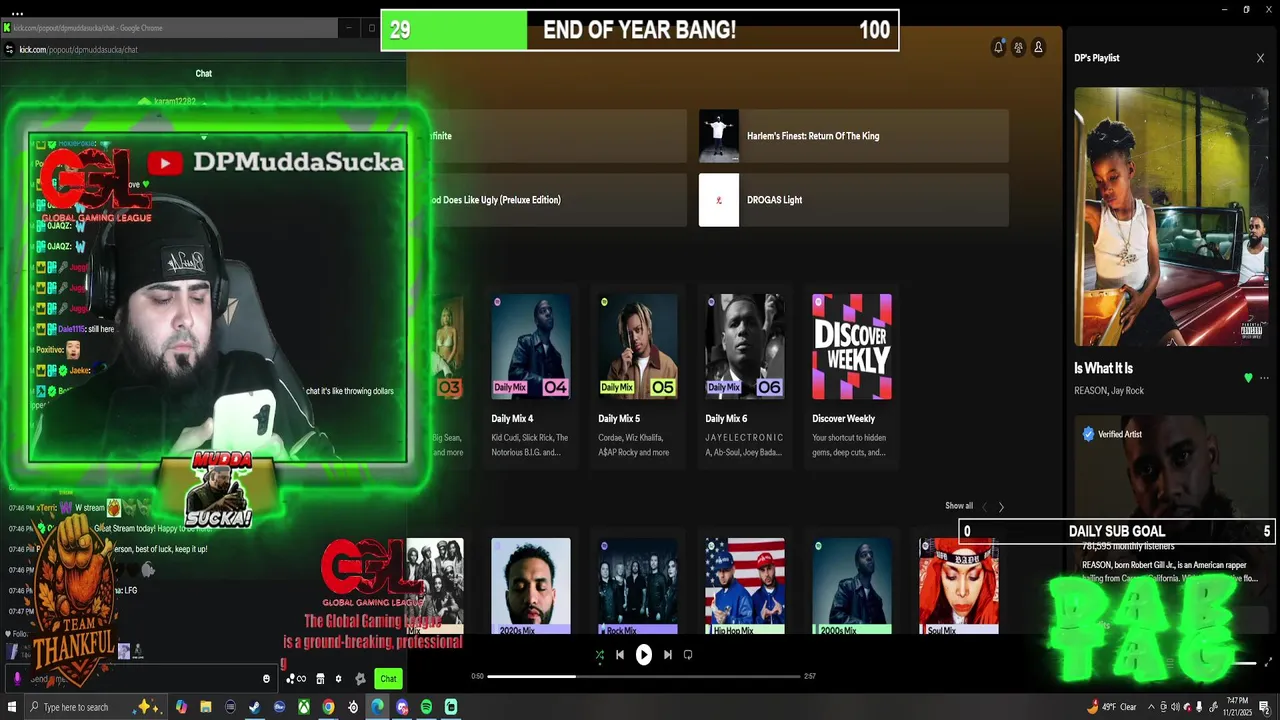1280x720 pixels.
Task: Open the Soul Mix cover
Action: click(x=959, y=586)
